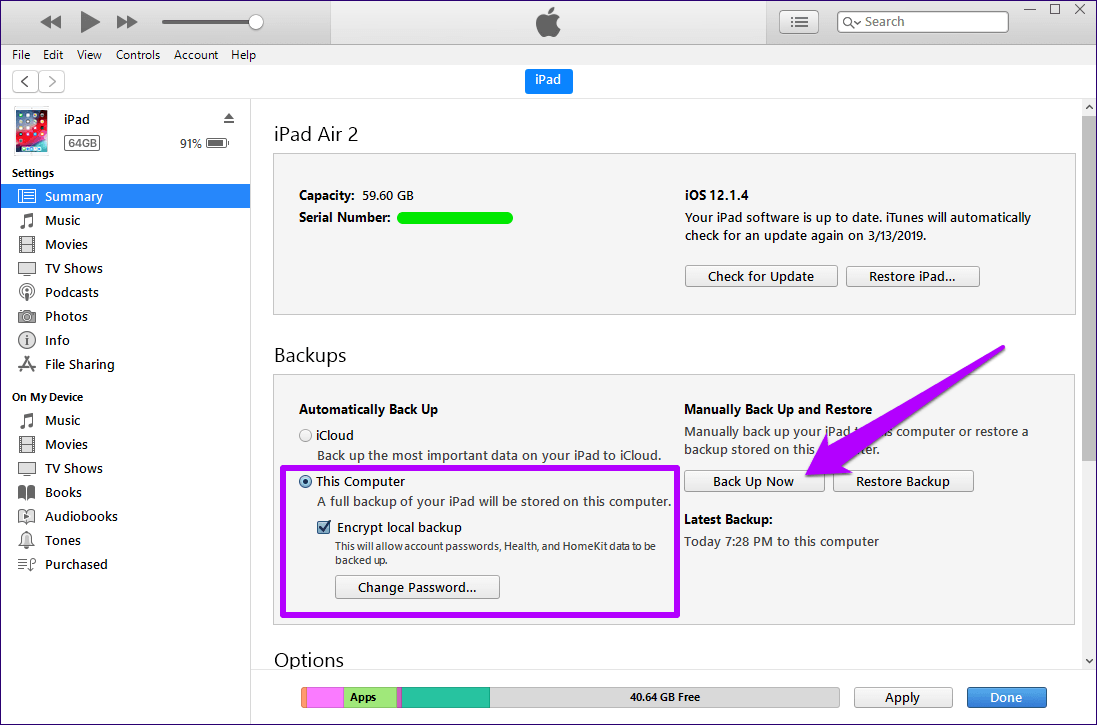Open the Help menu
The image size is (1097, 725).
[x=243, y=55]
